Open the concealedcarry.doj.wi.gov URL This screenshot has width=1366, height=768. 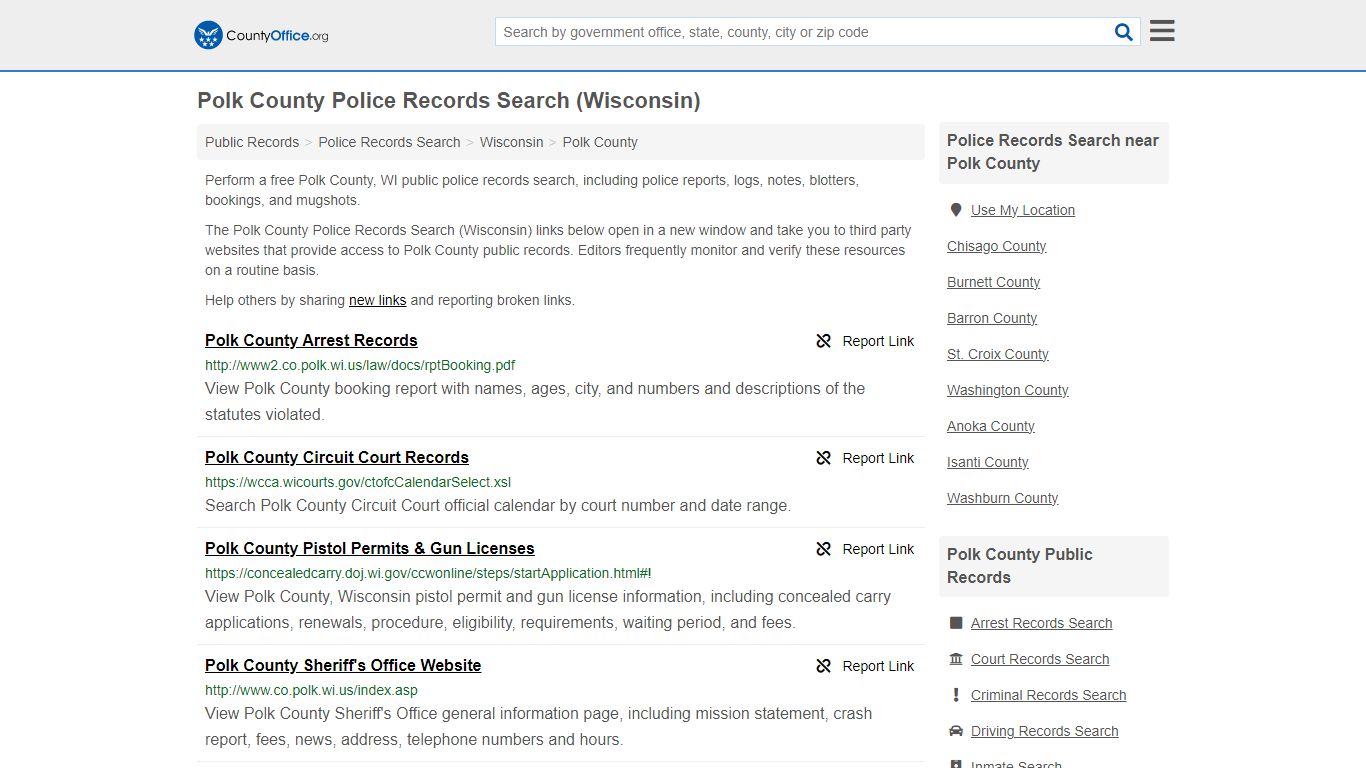pos(428,573)
